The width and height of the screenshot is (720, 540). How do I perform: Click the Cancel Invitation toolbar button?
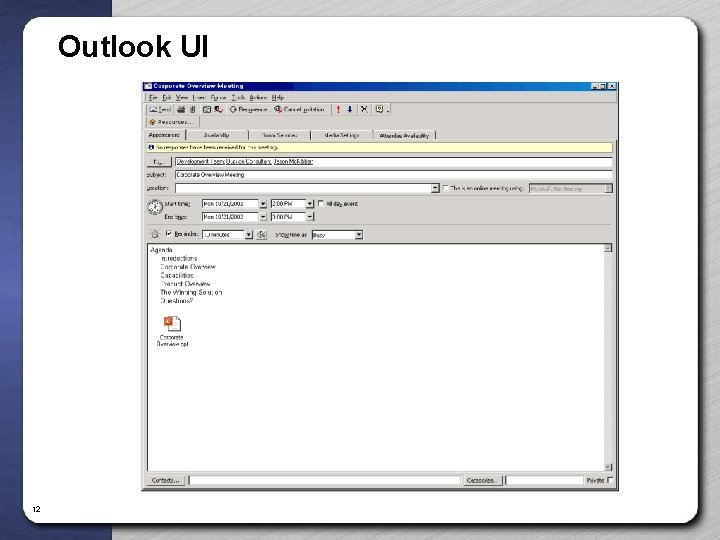click(x=299, y=109)
